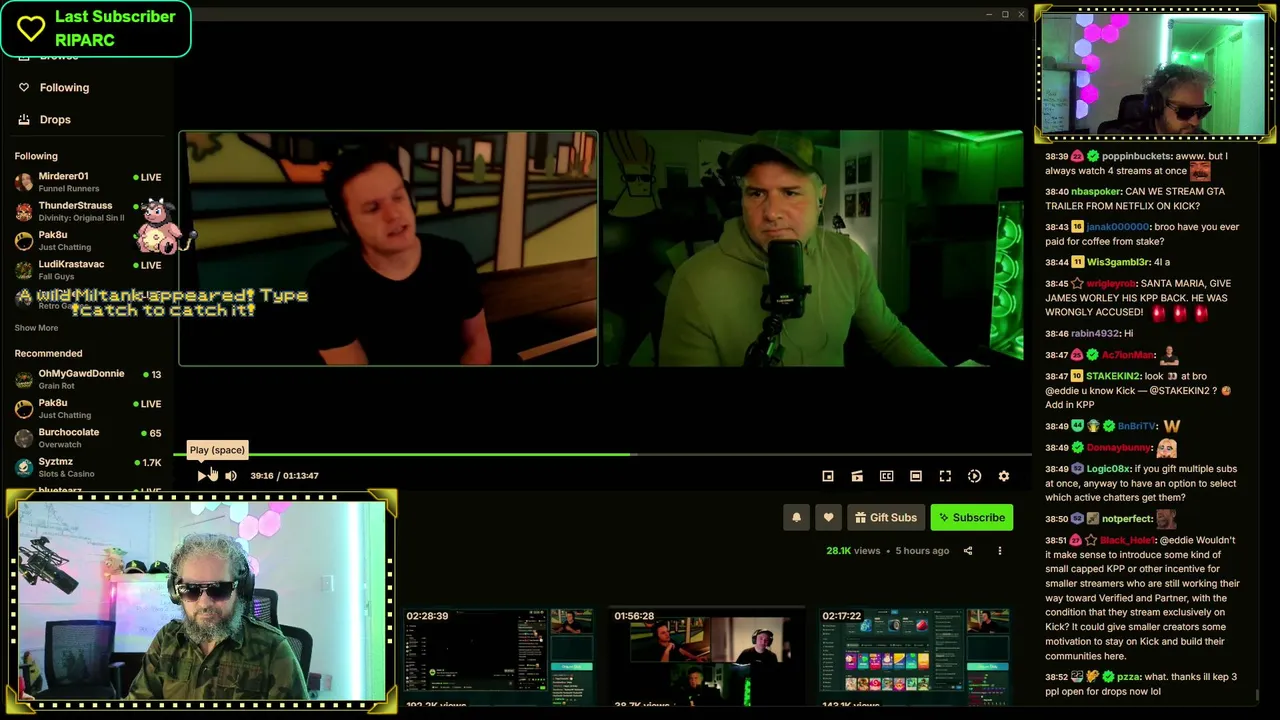The width and height of the screenshot is (1280, 720).
Task: Go to LudiKrastavac's channel
Action: [x=88, y=270]
